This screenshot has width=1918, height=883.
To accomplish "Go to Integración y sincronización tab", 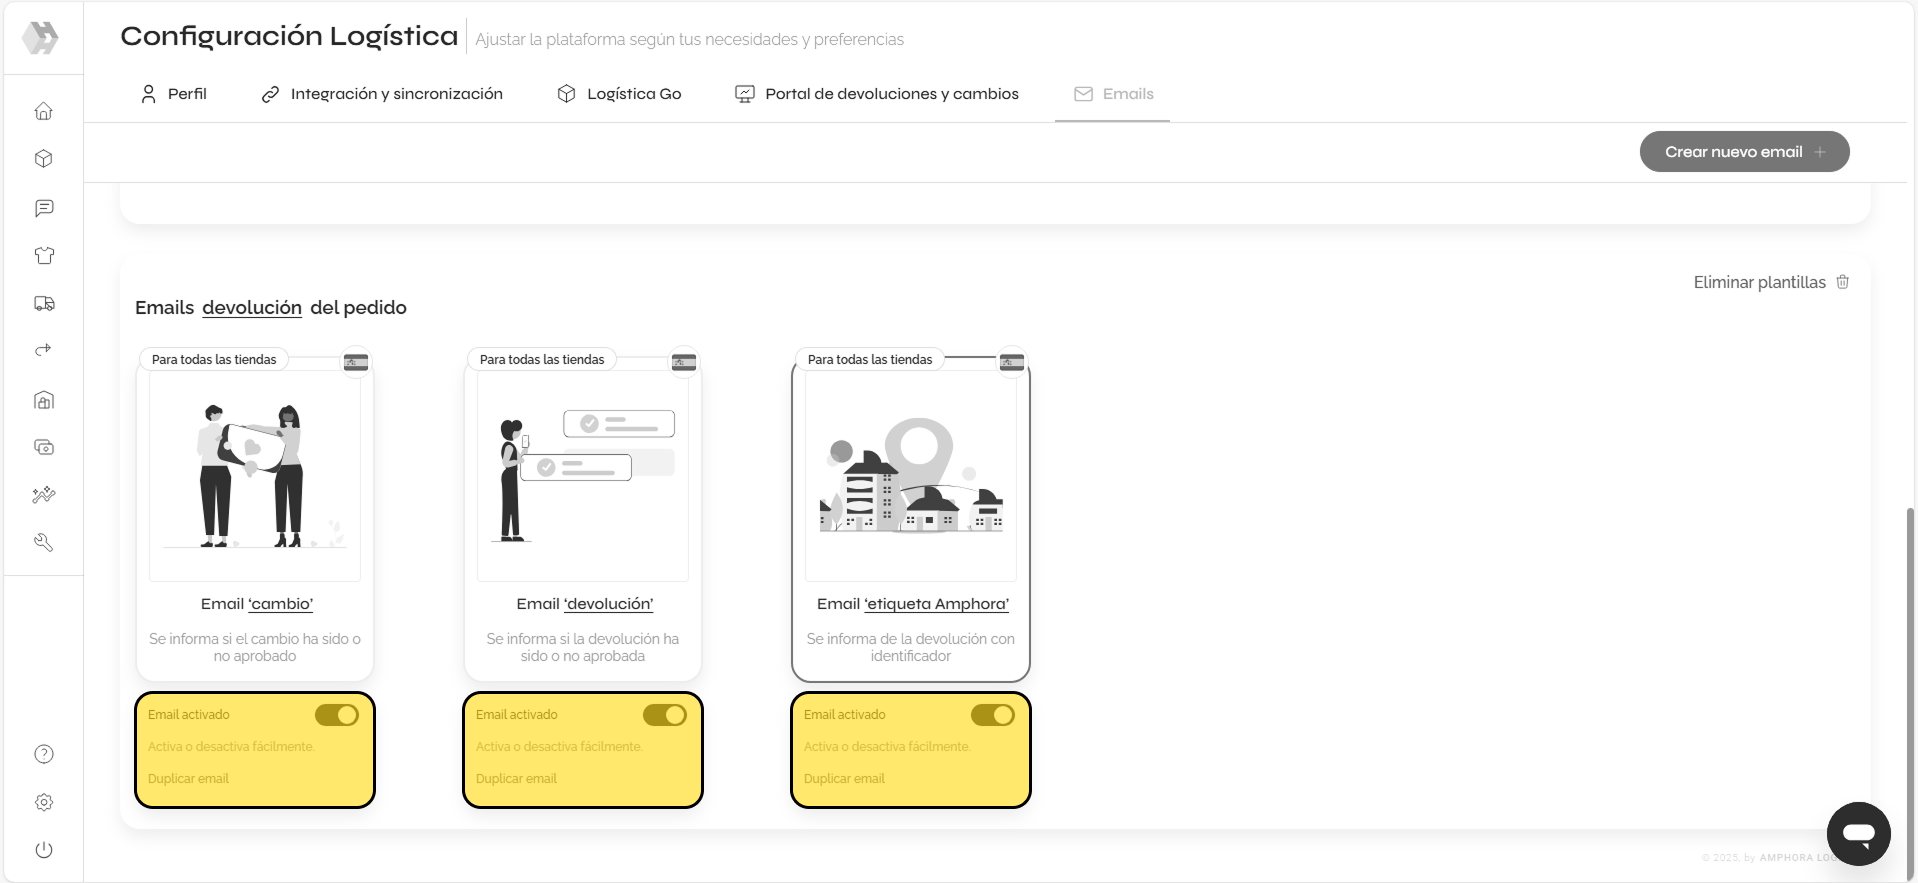I will click(382, 94).
